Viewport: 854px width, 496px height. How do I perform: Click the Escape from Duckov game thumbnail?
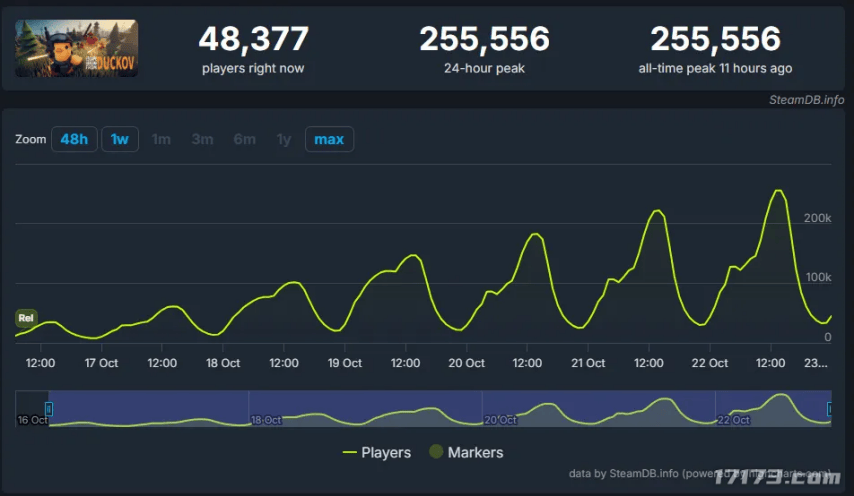[x=77, y=48]
